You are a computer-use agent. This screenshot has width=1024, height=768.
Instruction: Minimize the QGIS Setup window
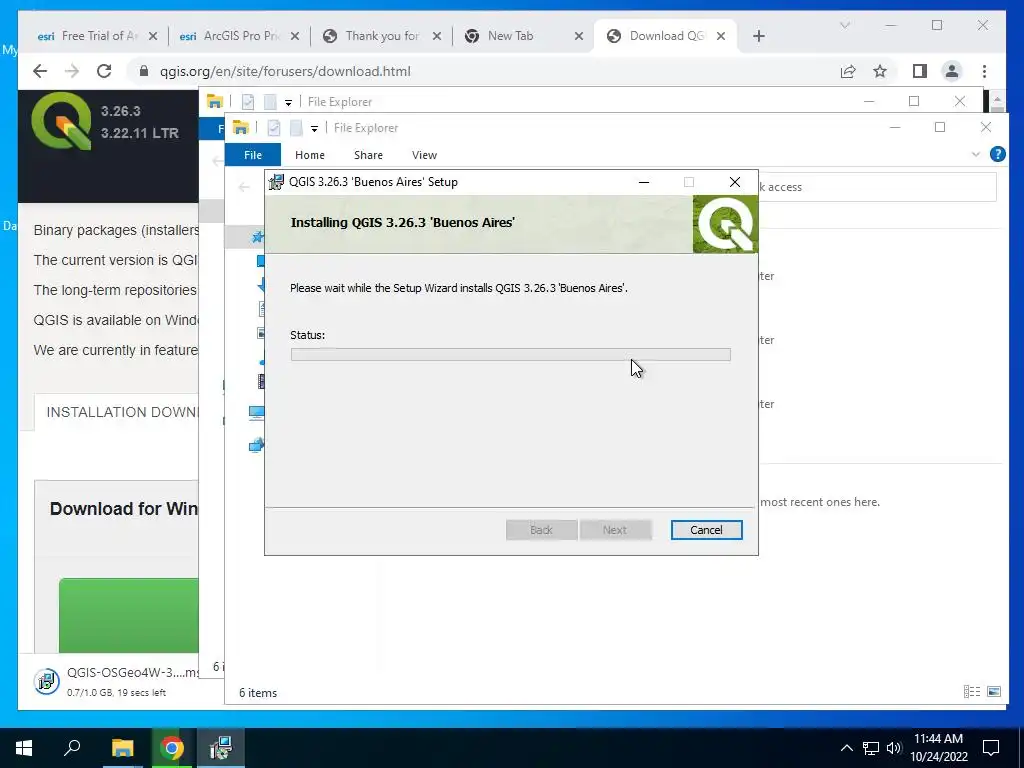(x=644, y=182)
